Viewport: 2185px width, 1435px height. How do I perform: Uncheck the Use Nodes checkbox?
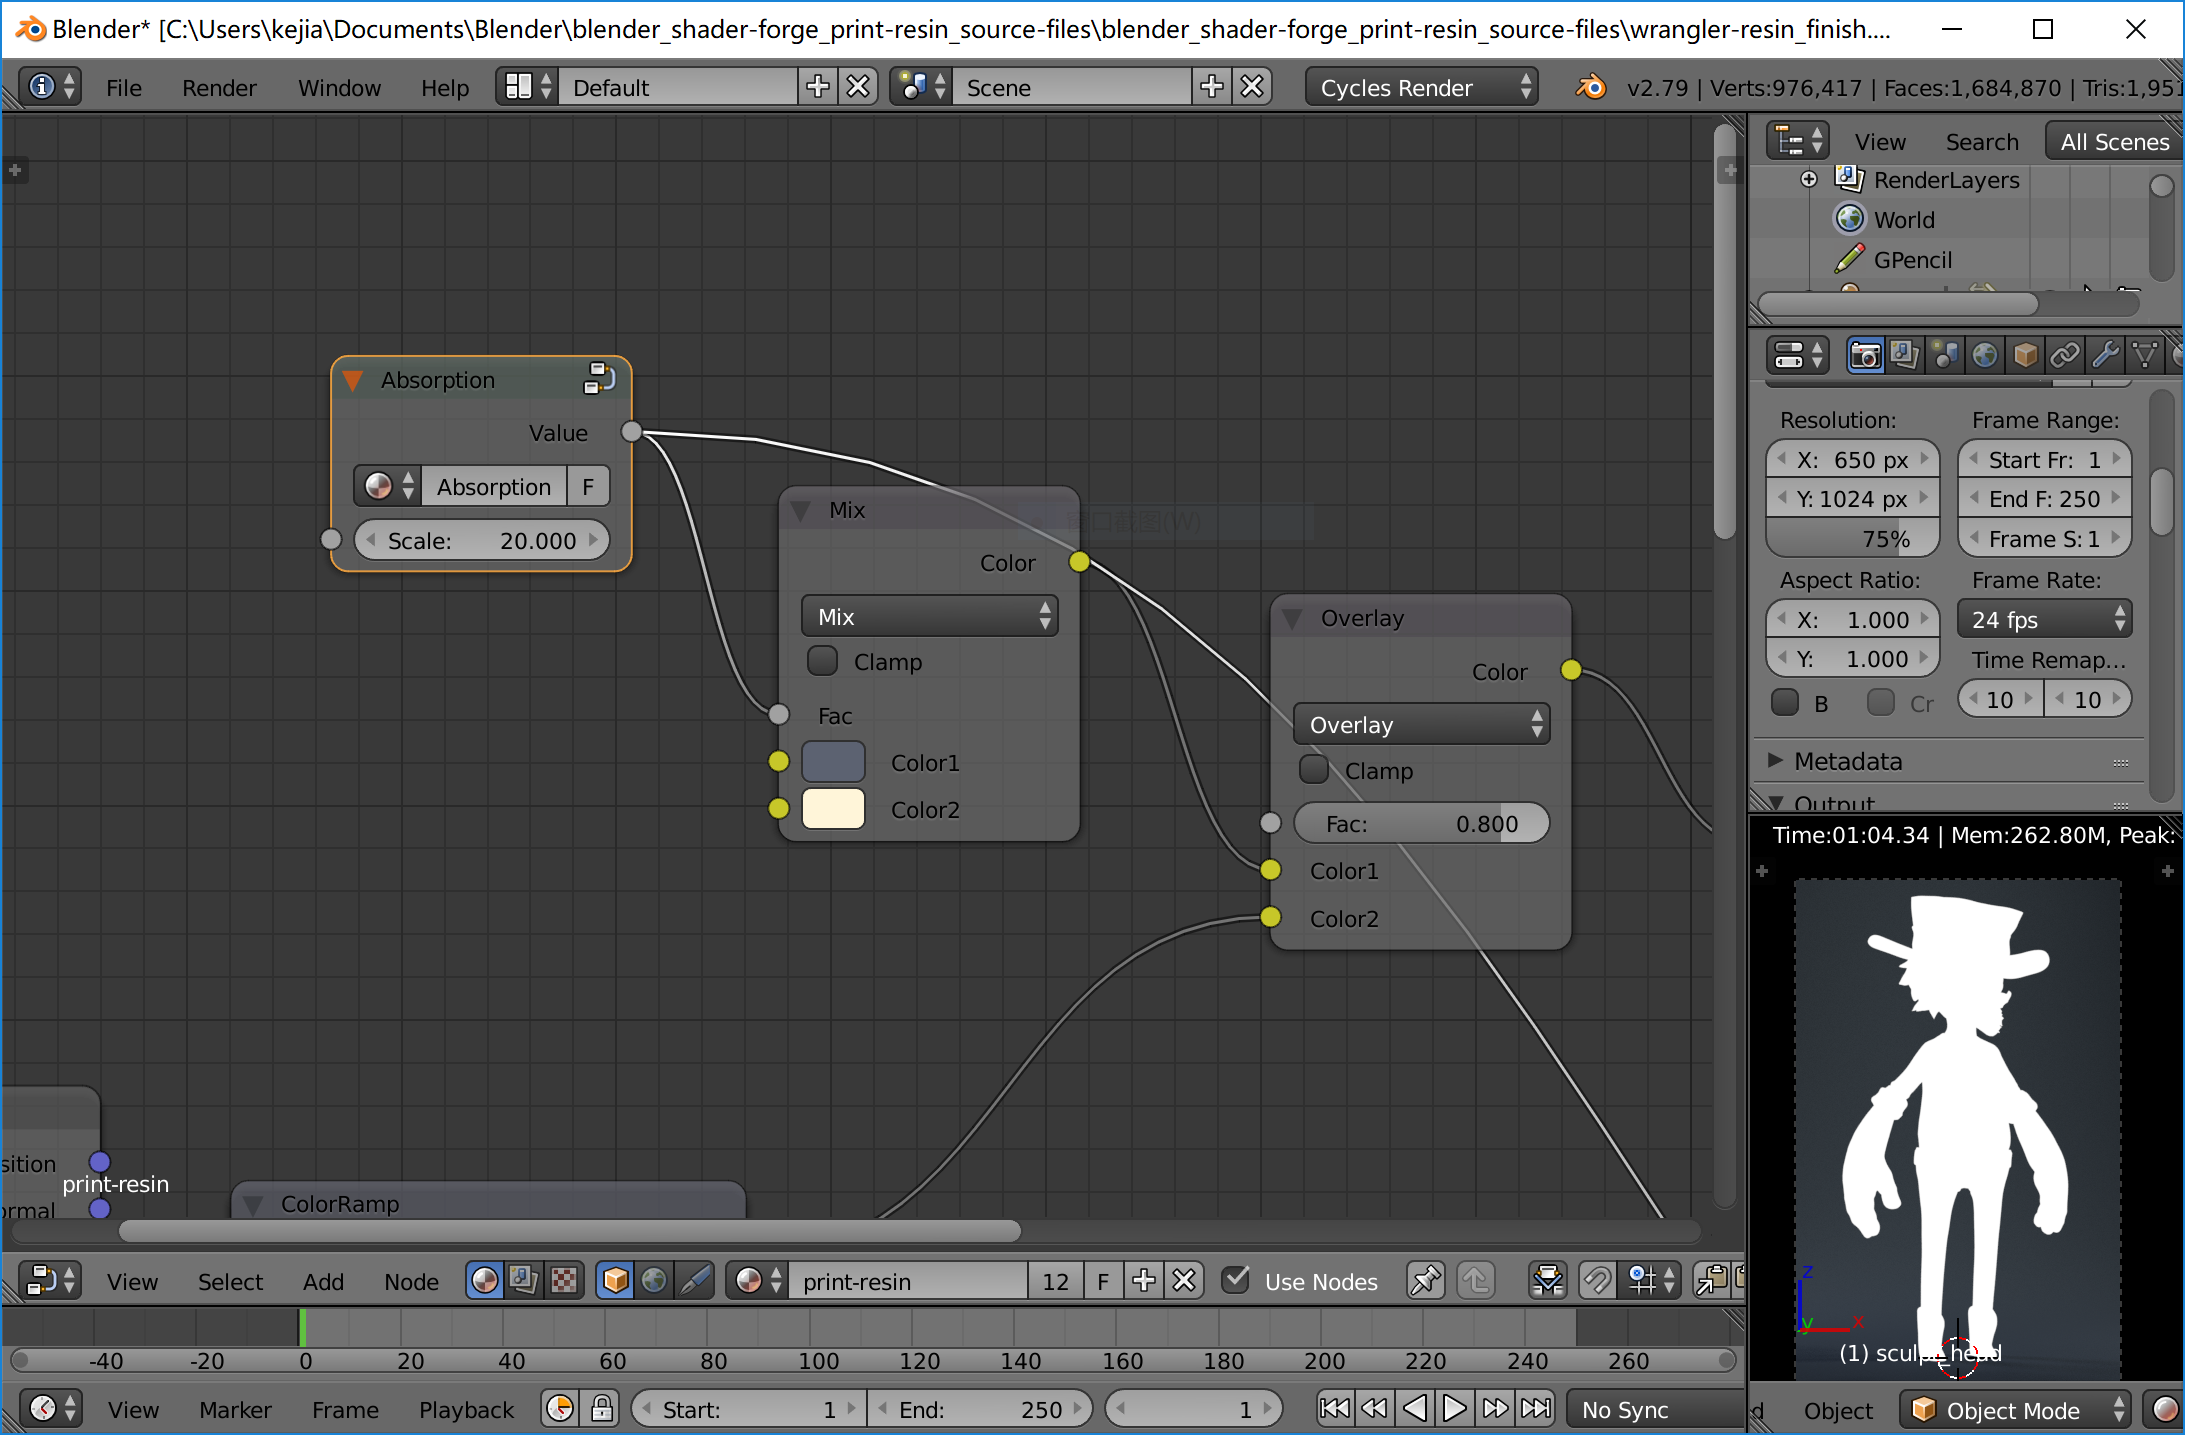click(1237, 1281)
